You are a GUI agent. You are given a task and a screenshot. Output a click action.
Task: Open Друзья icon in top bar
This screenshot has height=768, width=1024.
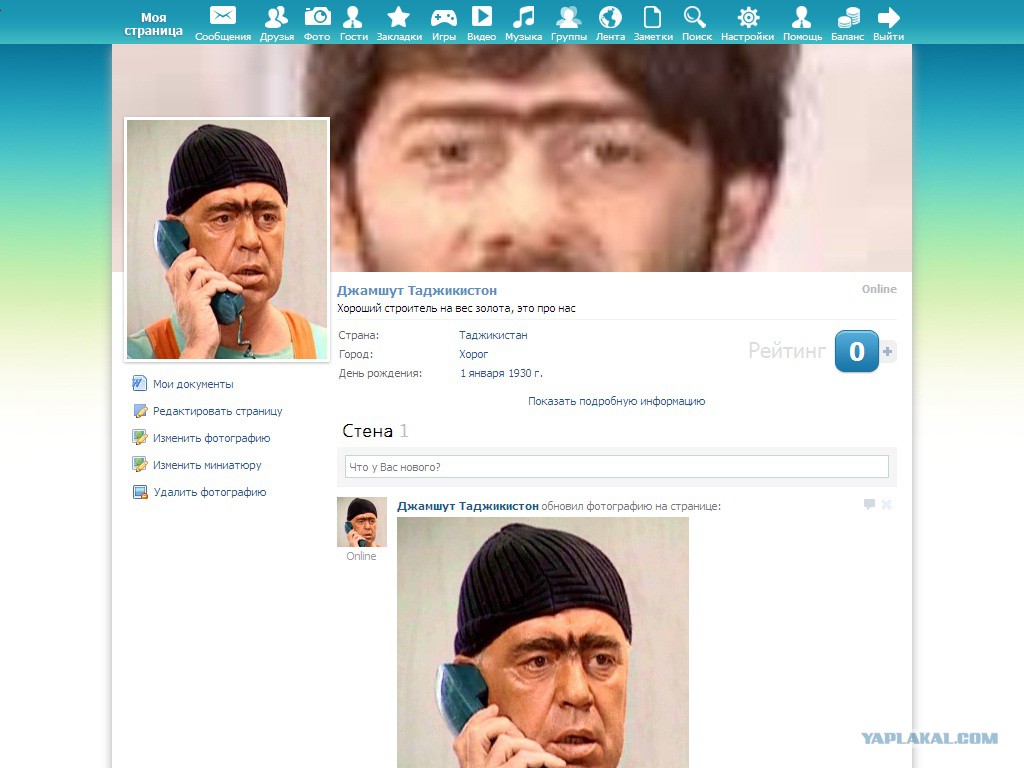[x=277, y=16]
